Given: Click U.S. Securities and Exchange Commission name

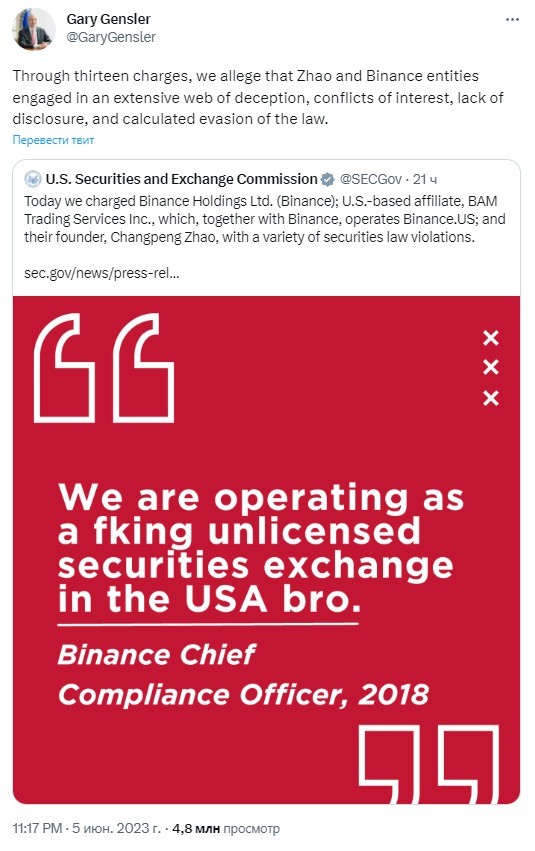Looking at the screenshot, I should click(x=181, y=179).
